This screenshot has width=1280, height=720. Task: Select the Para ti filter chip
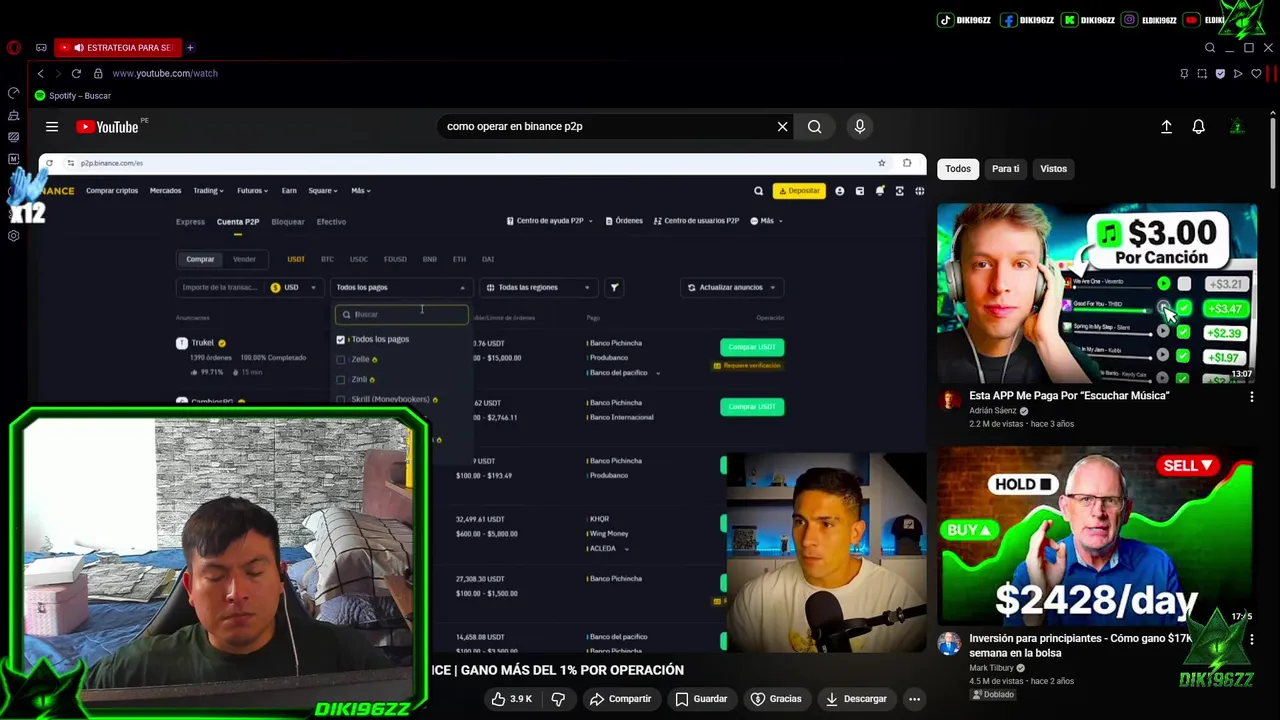(x=1005, y=168)
